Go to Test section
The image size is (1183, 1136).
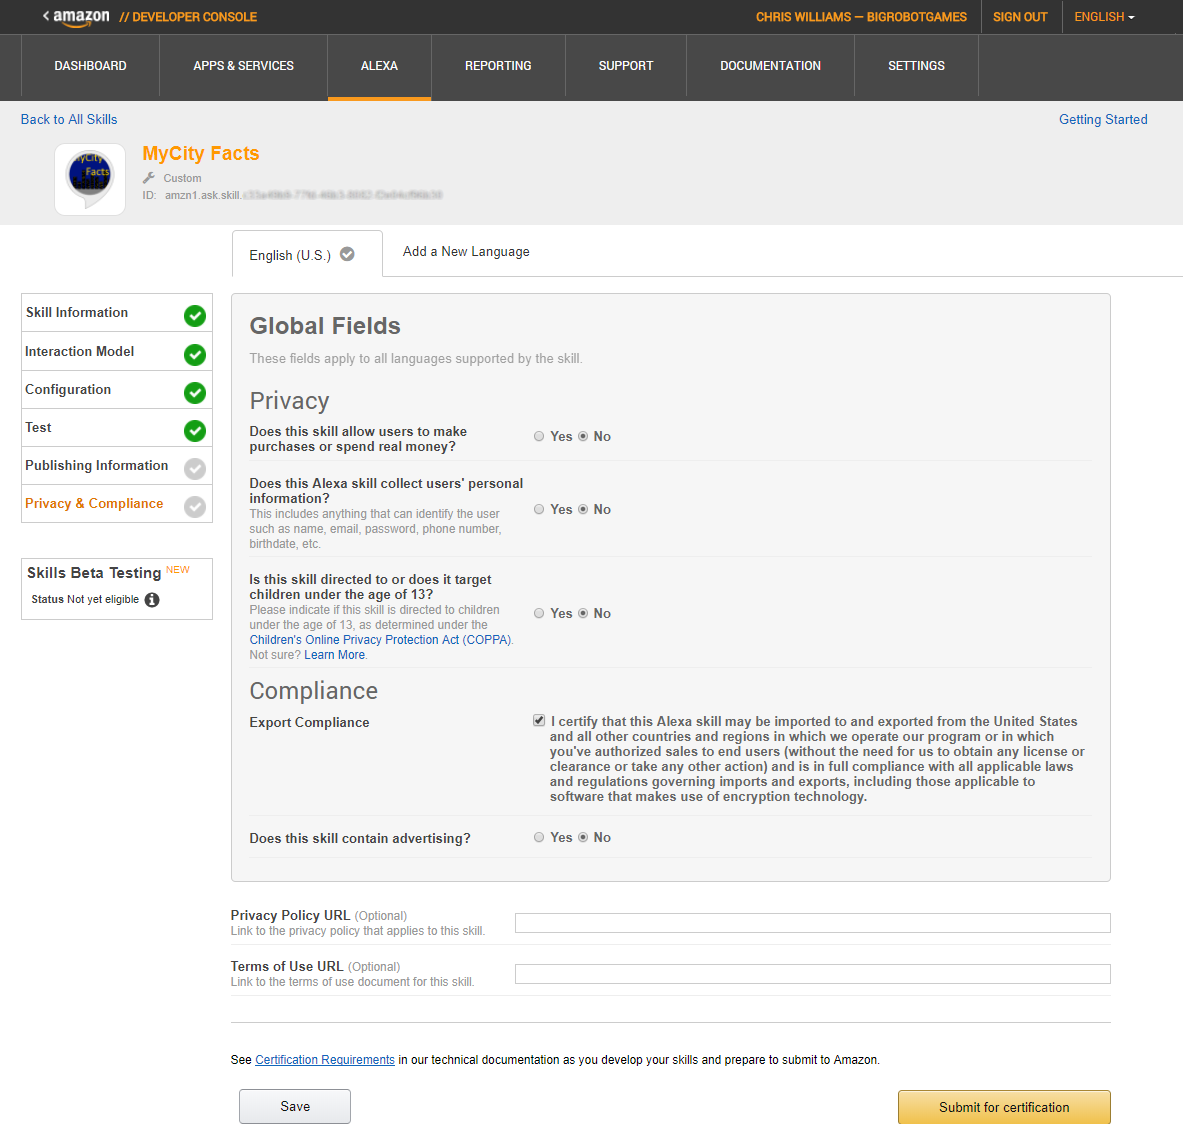[117, 428]
